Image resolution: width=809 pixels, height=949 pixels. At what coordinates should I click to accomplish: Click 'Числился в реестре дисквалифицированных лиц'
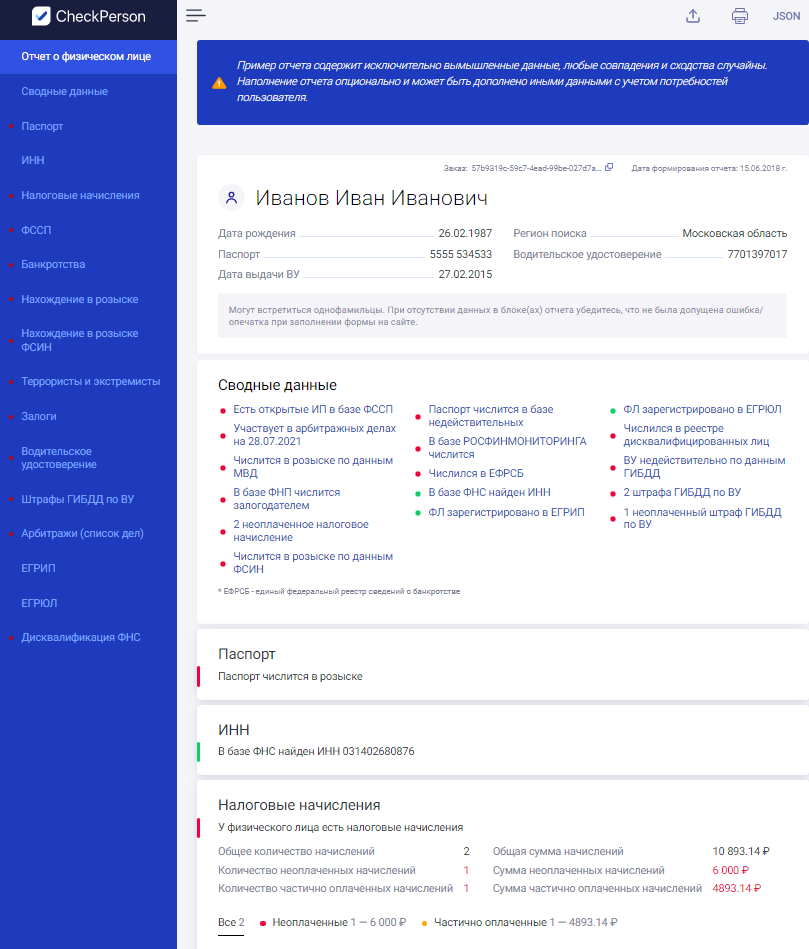pyautogui.click(x=696, y=435)
